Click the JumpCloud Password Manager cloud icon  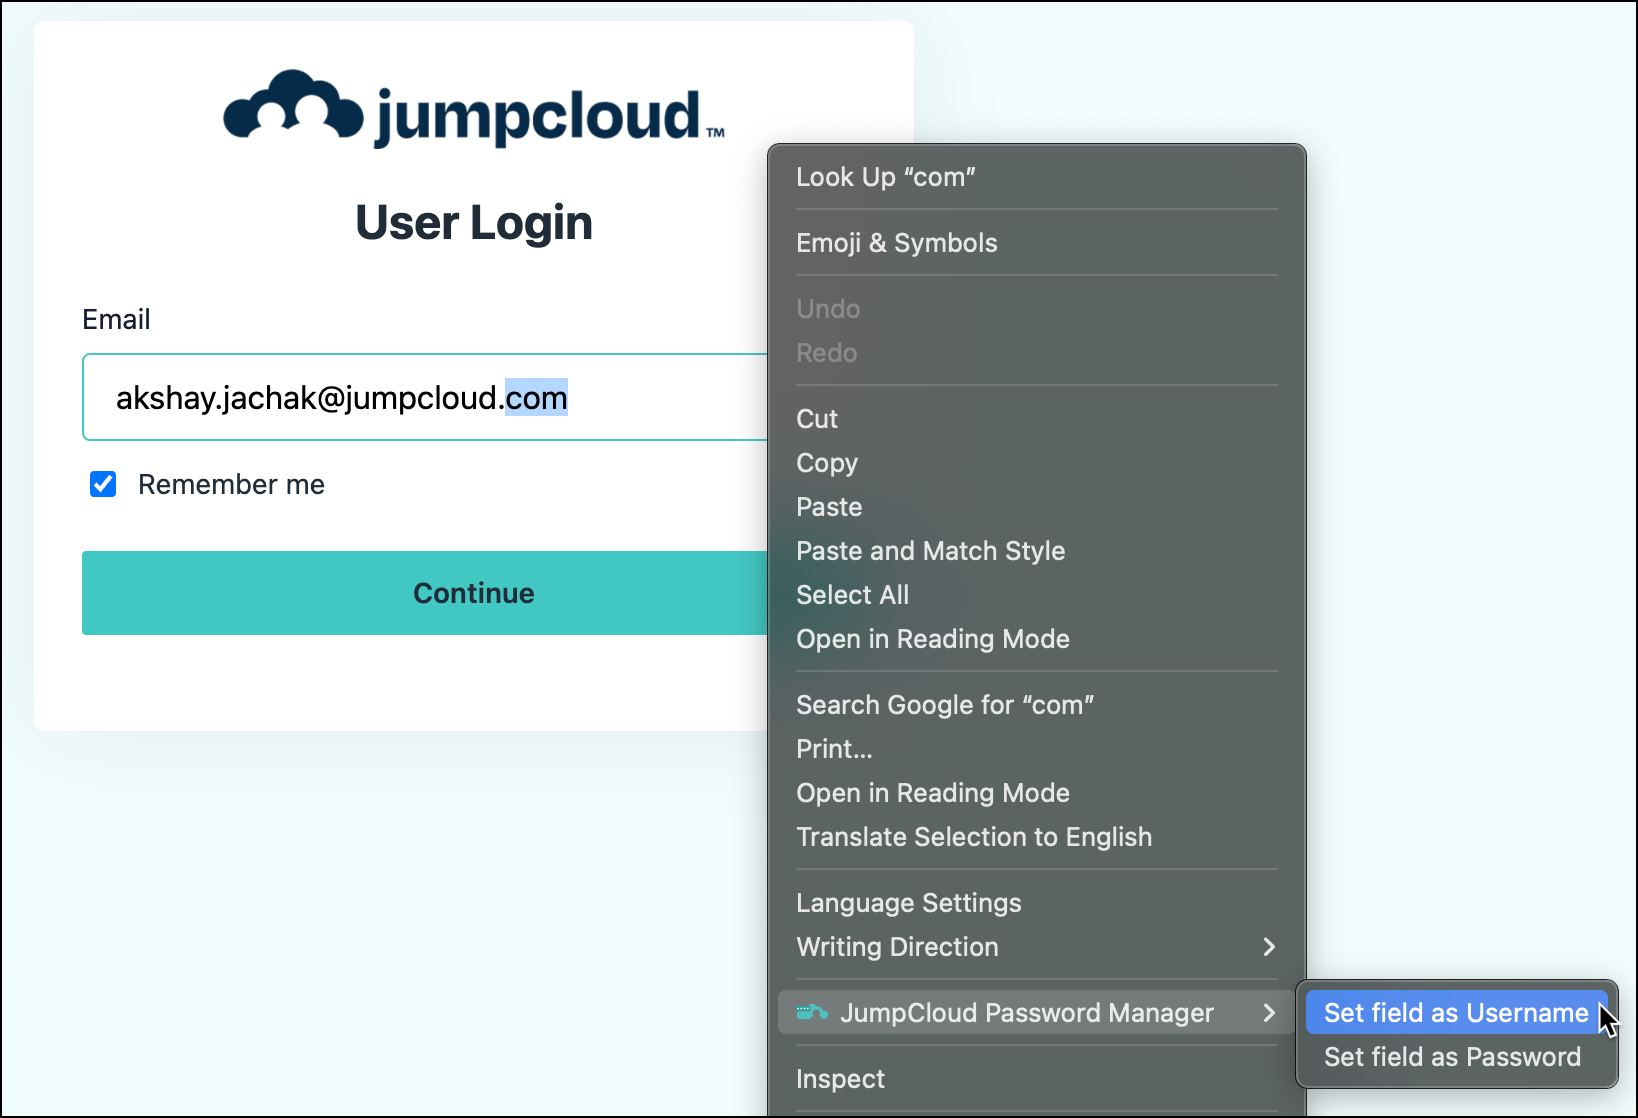(813, 1012)
